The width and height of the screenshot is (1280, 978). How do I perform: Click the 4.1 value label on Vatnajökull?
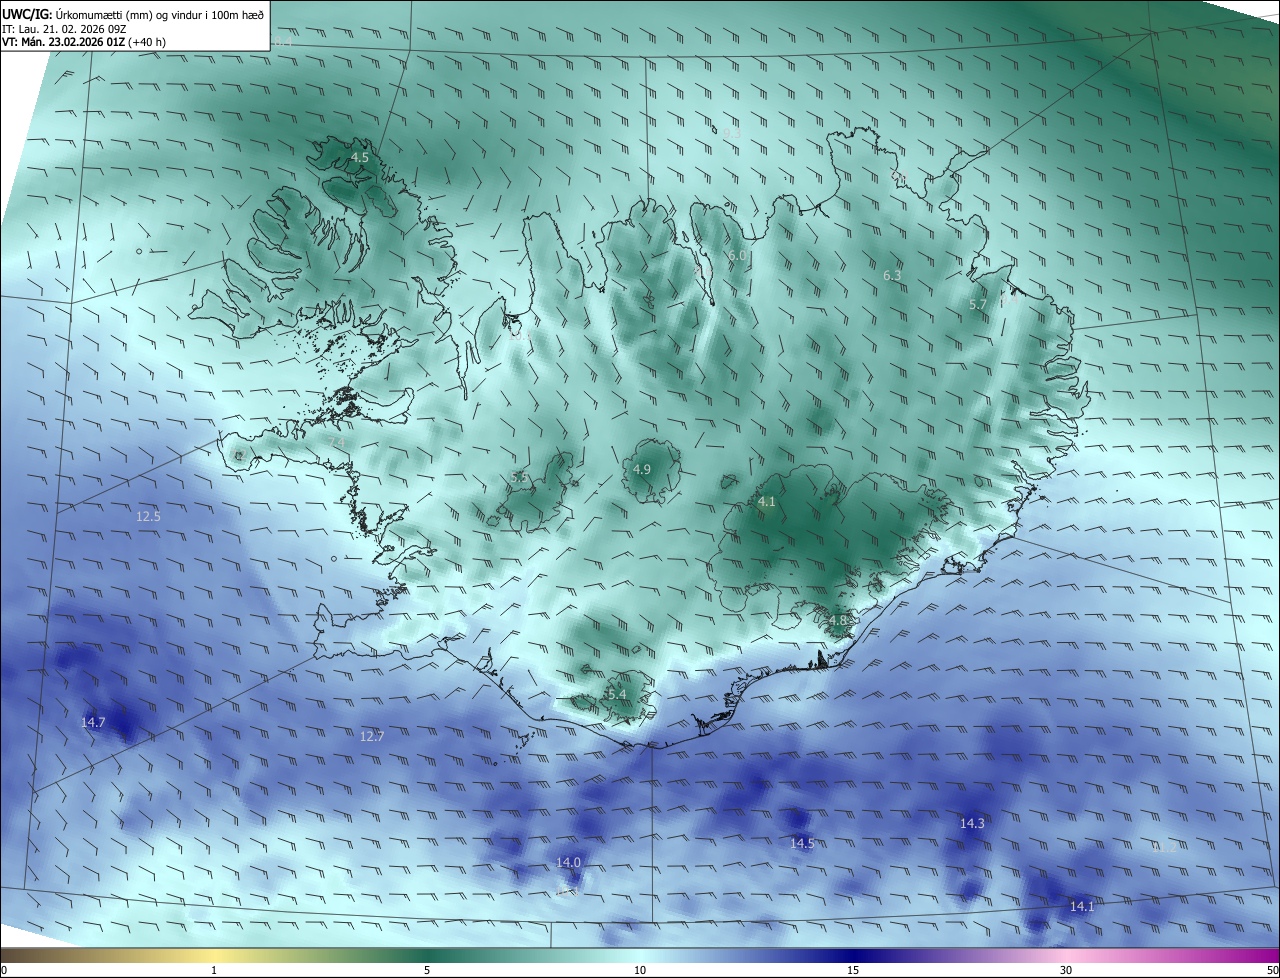click(767, 502)
